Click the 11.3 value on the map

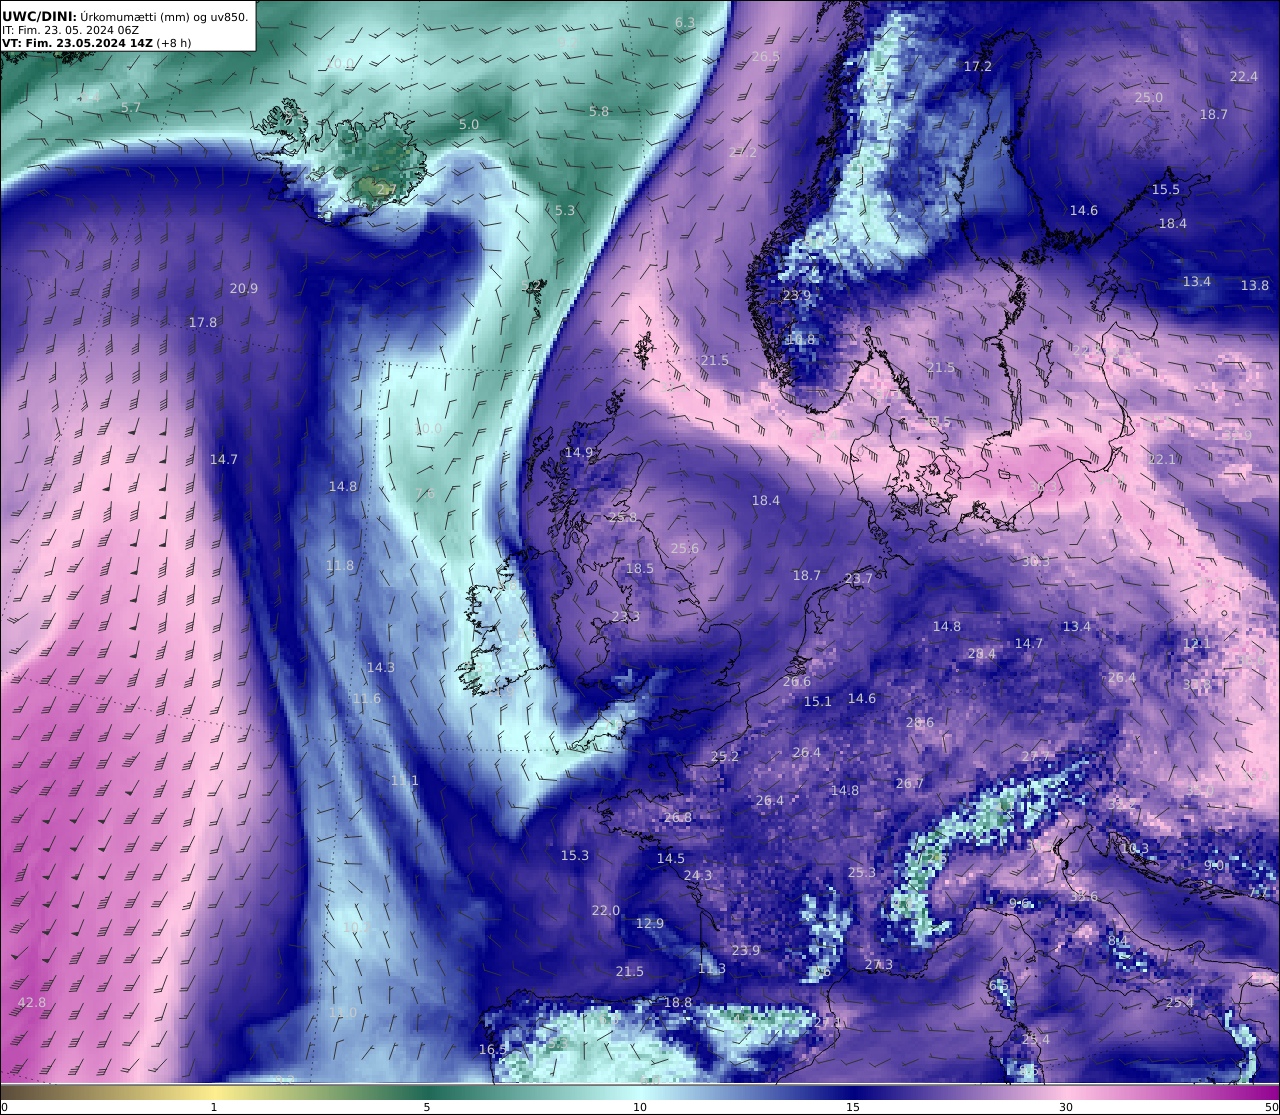coord(712,968)
